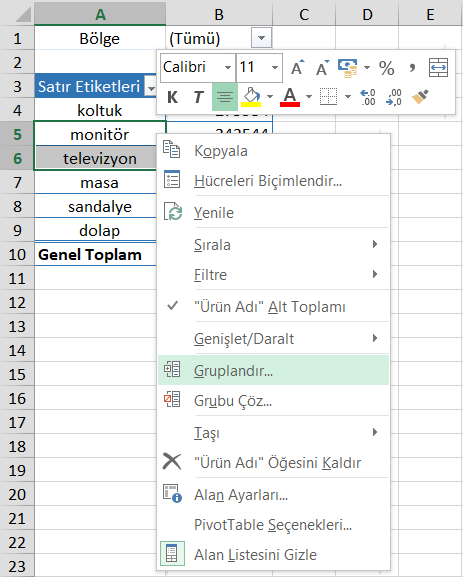Select Alan Listesini Gizle entry
463x577 pixels.
(273, 555)
